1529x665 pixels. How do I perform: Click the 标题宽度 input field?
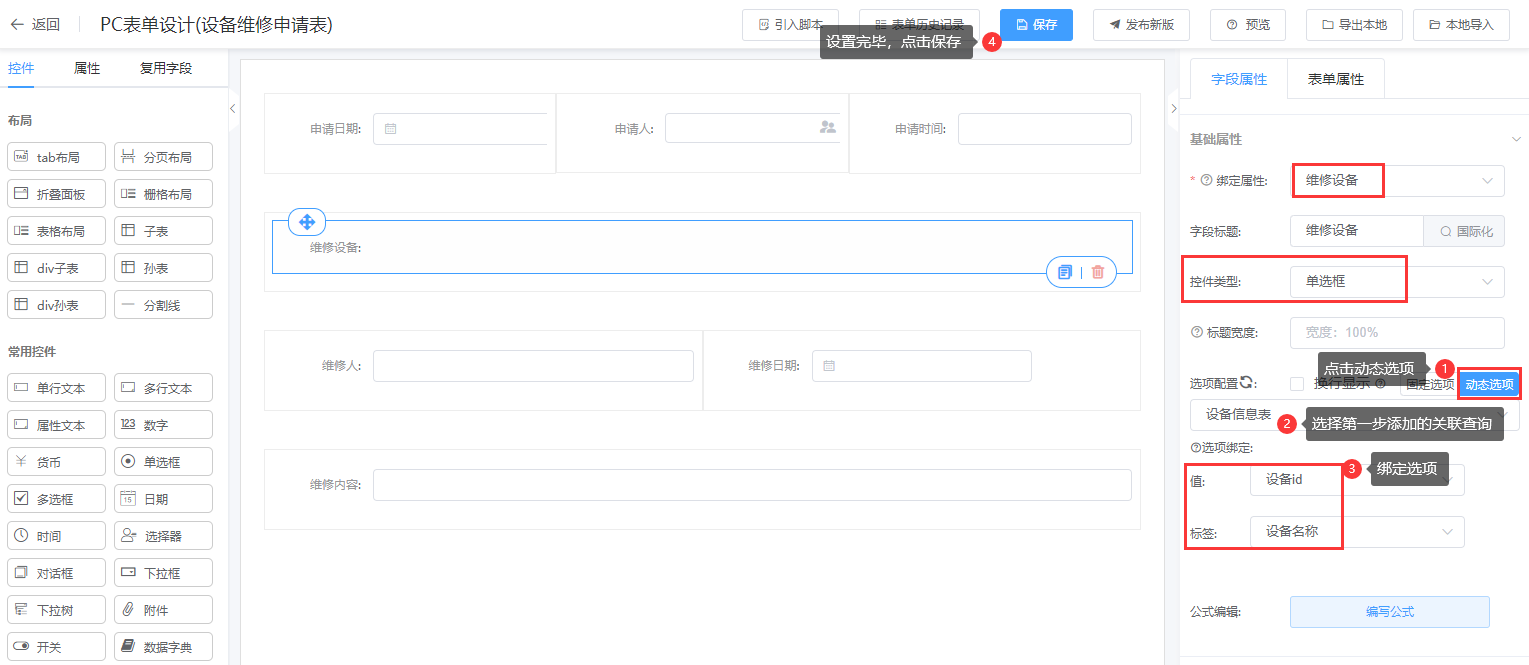[1397, 333]
